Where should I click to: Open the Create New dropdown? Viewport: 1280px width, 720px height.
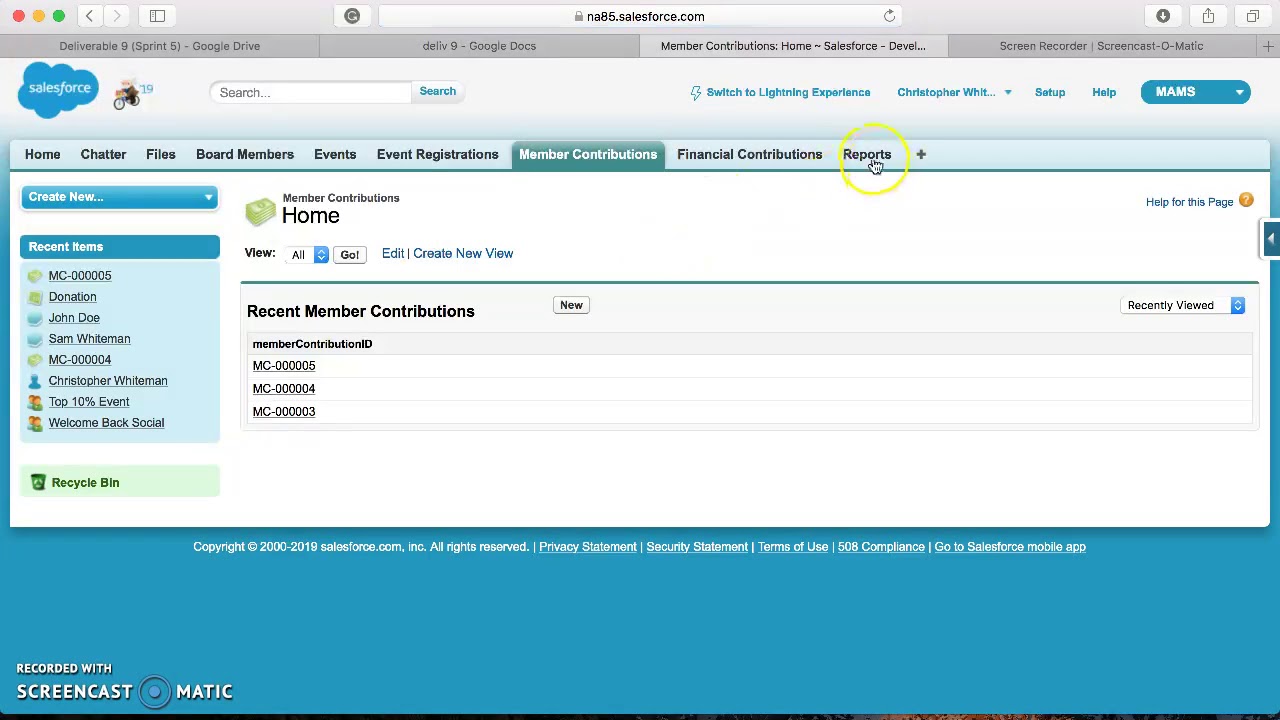pos(119,197)
